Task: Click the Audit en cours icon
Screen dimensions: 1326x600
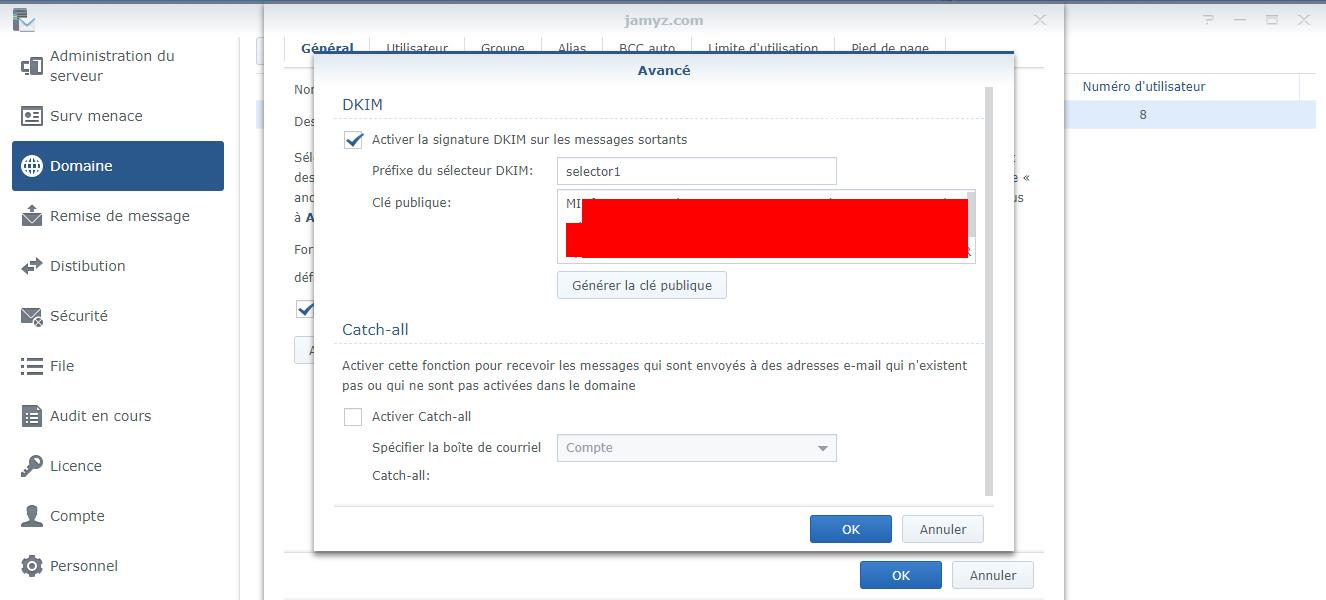Action: point(31,416)
